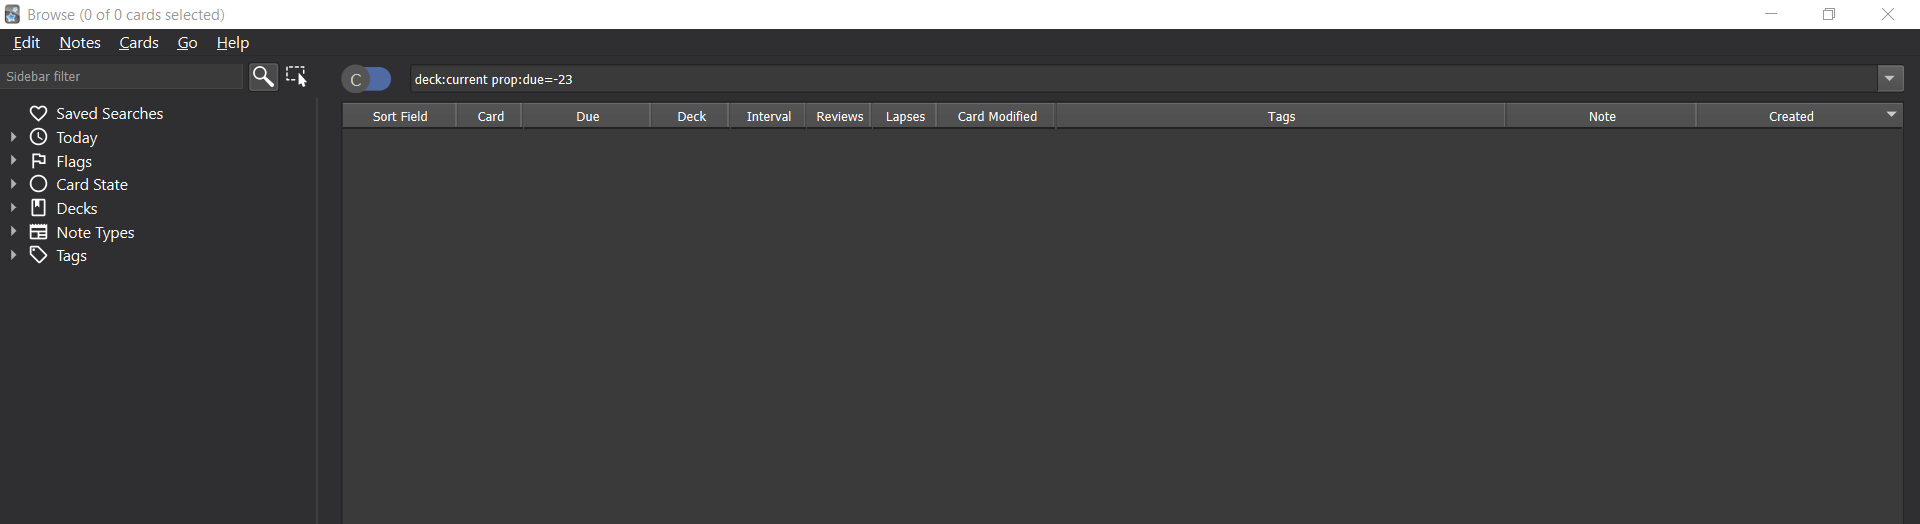1920x524 pixels.
Task: Close the Browse window
Action: click(x=1888, y=14)
